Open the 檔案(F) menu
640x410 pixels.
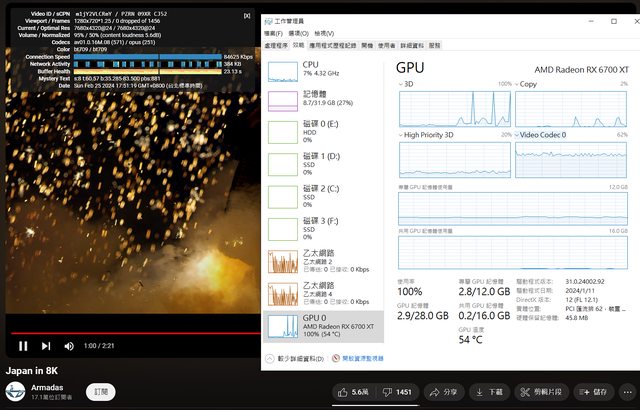click(273, 32)
